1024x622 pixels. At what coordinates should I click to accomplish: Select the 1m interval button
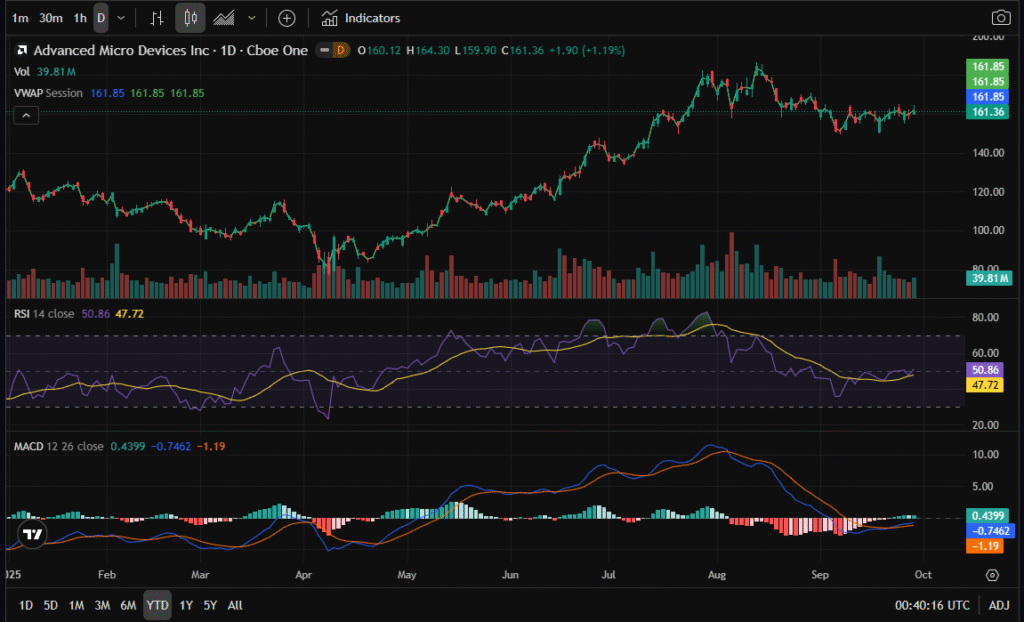tap(20, 18)
